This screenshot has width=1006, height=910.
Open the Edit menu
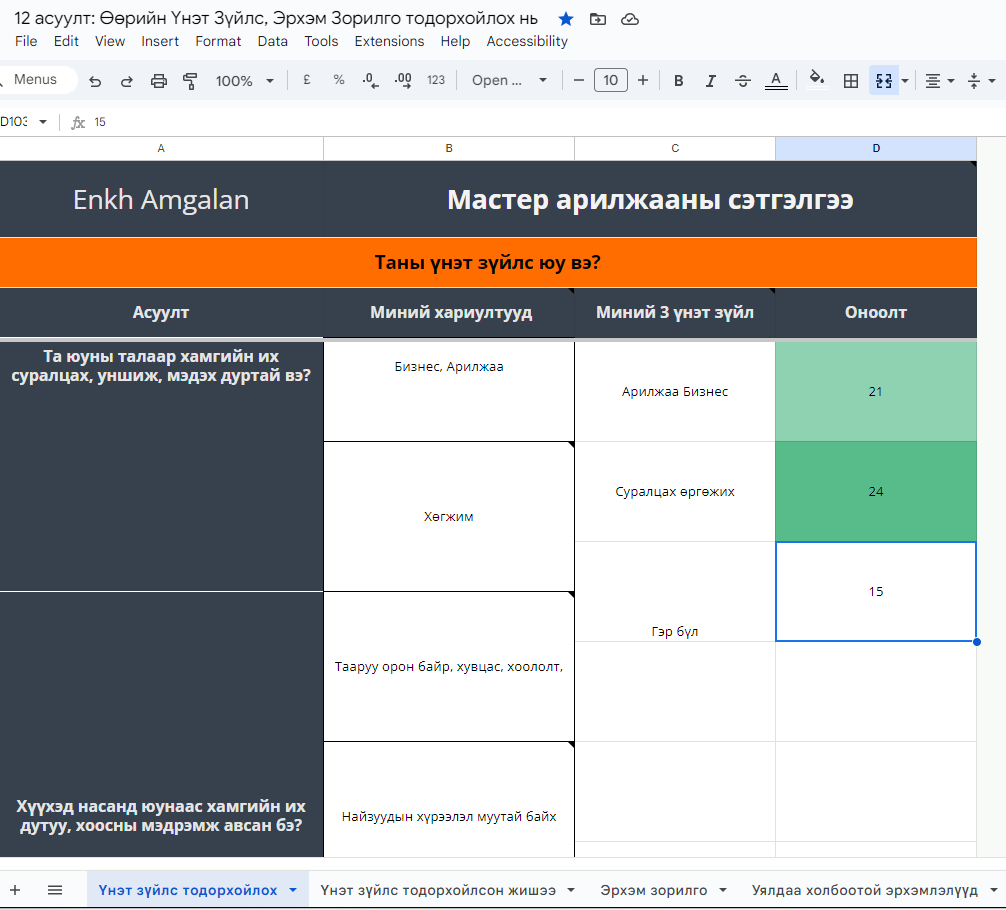66,41
